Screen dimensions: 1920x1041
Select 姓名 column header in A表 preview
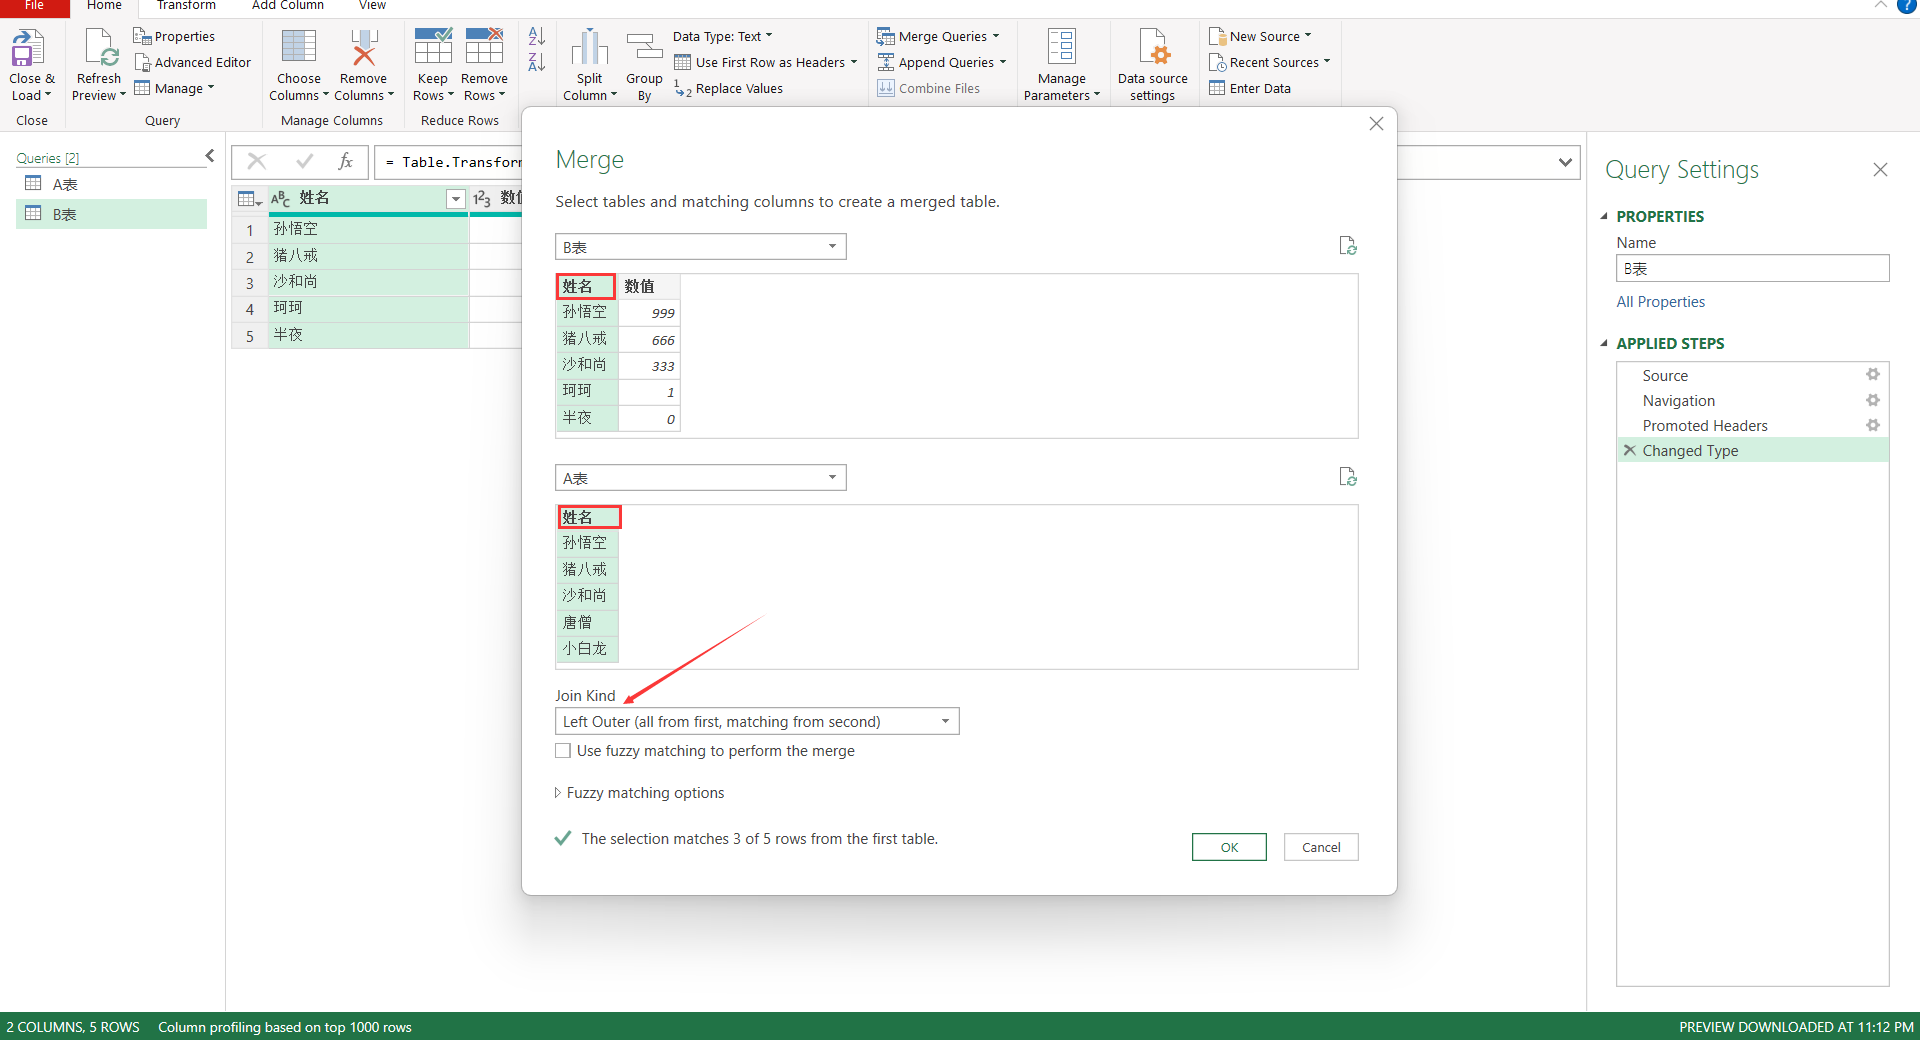tap(589, 517)
